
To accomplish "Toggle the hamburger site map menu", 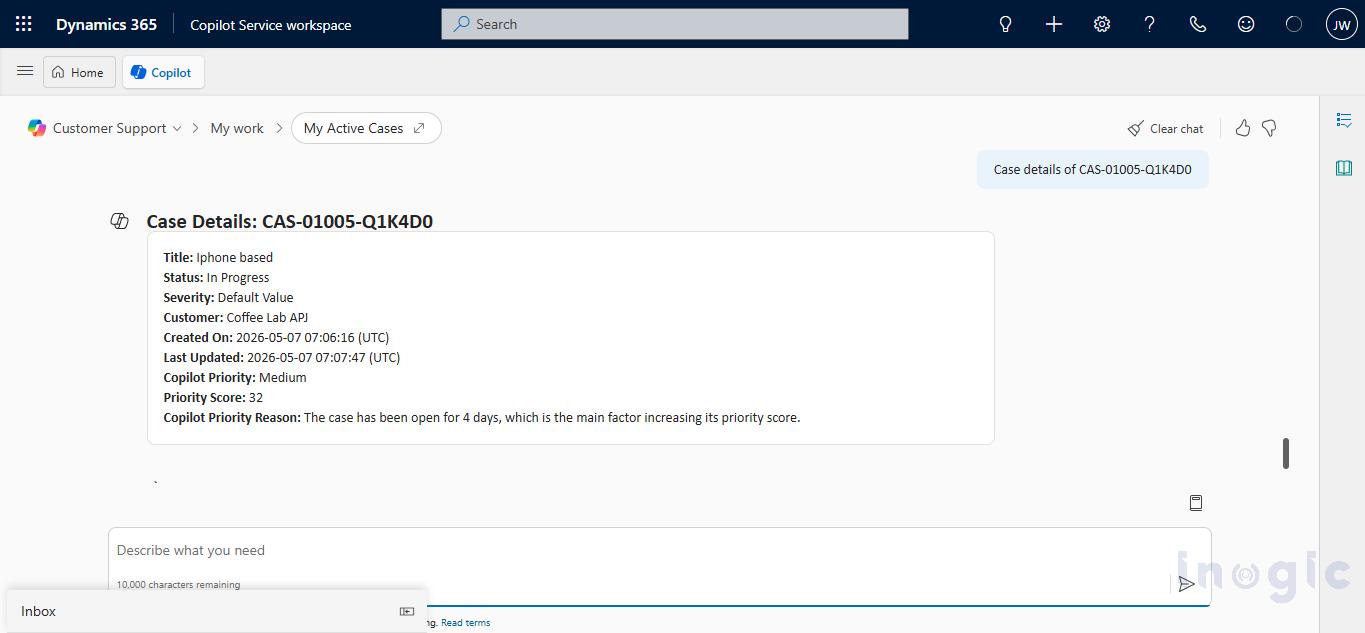I will (25, 71).
